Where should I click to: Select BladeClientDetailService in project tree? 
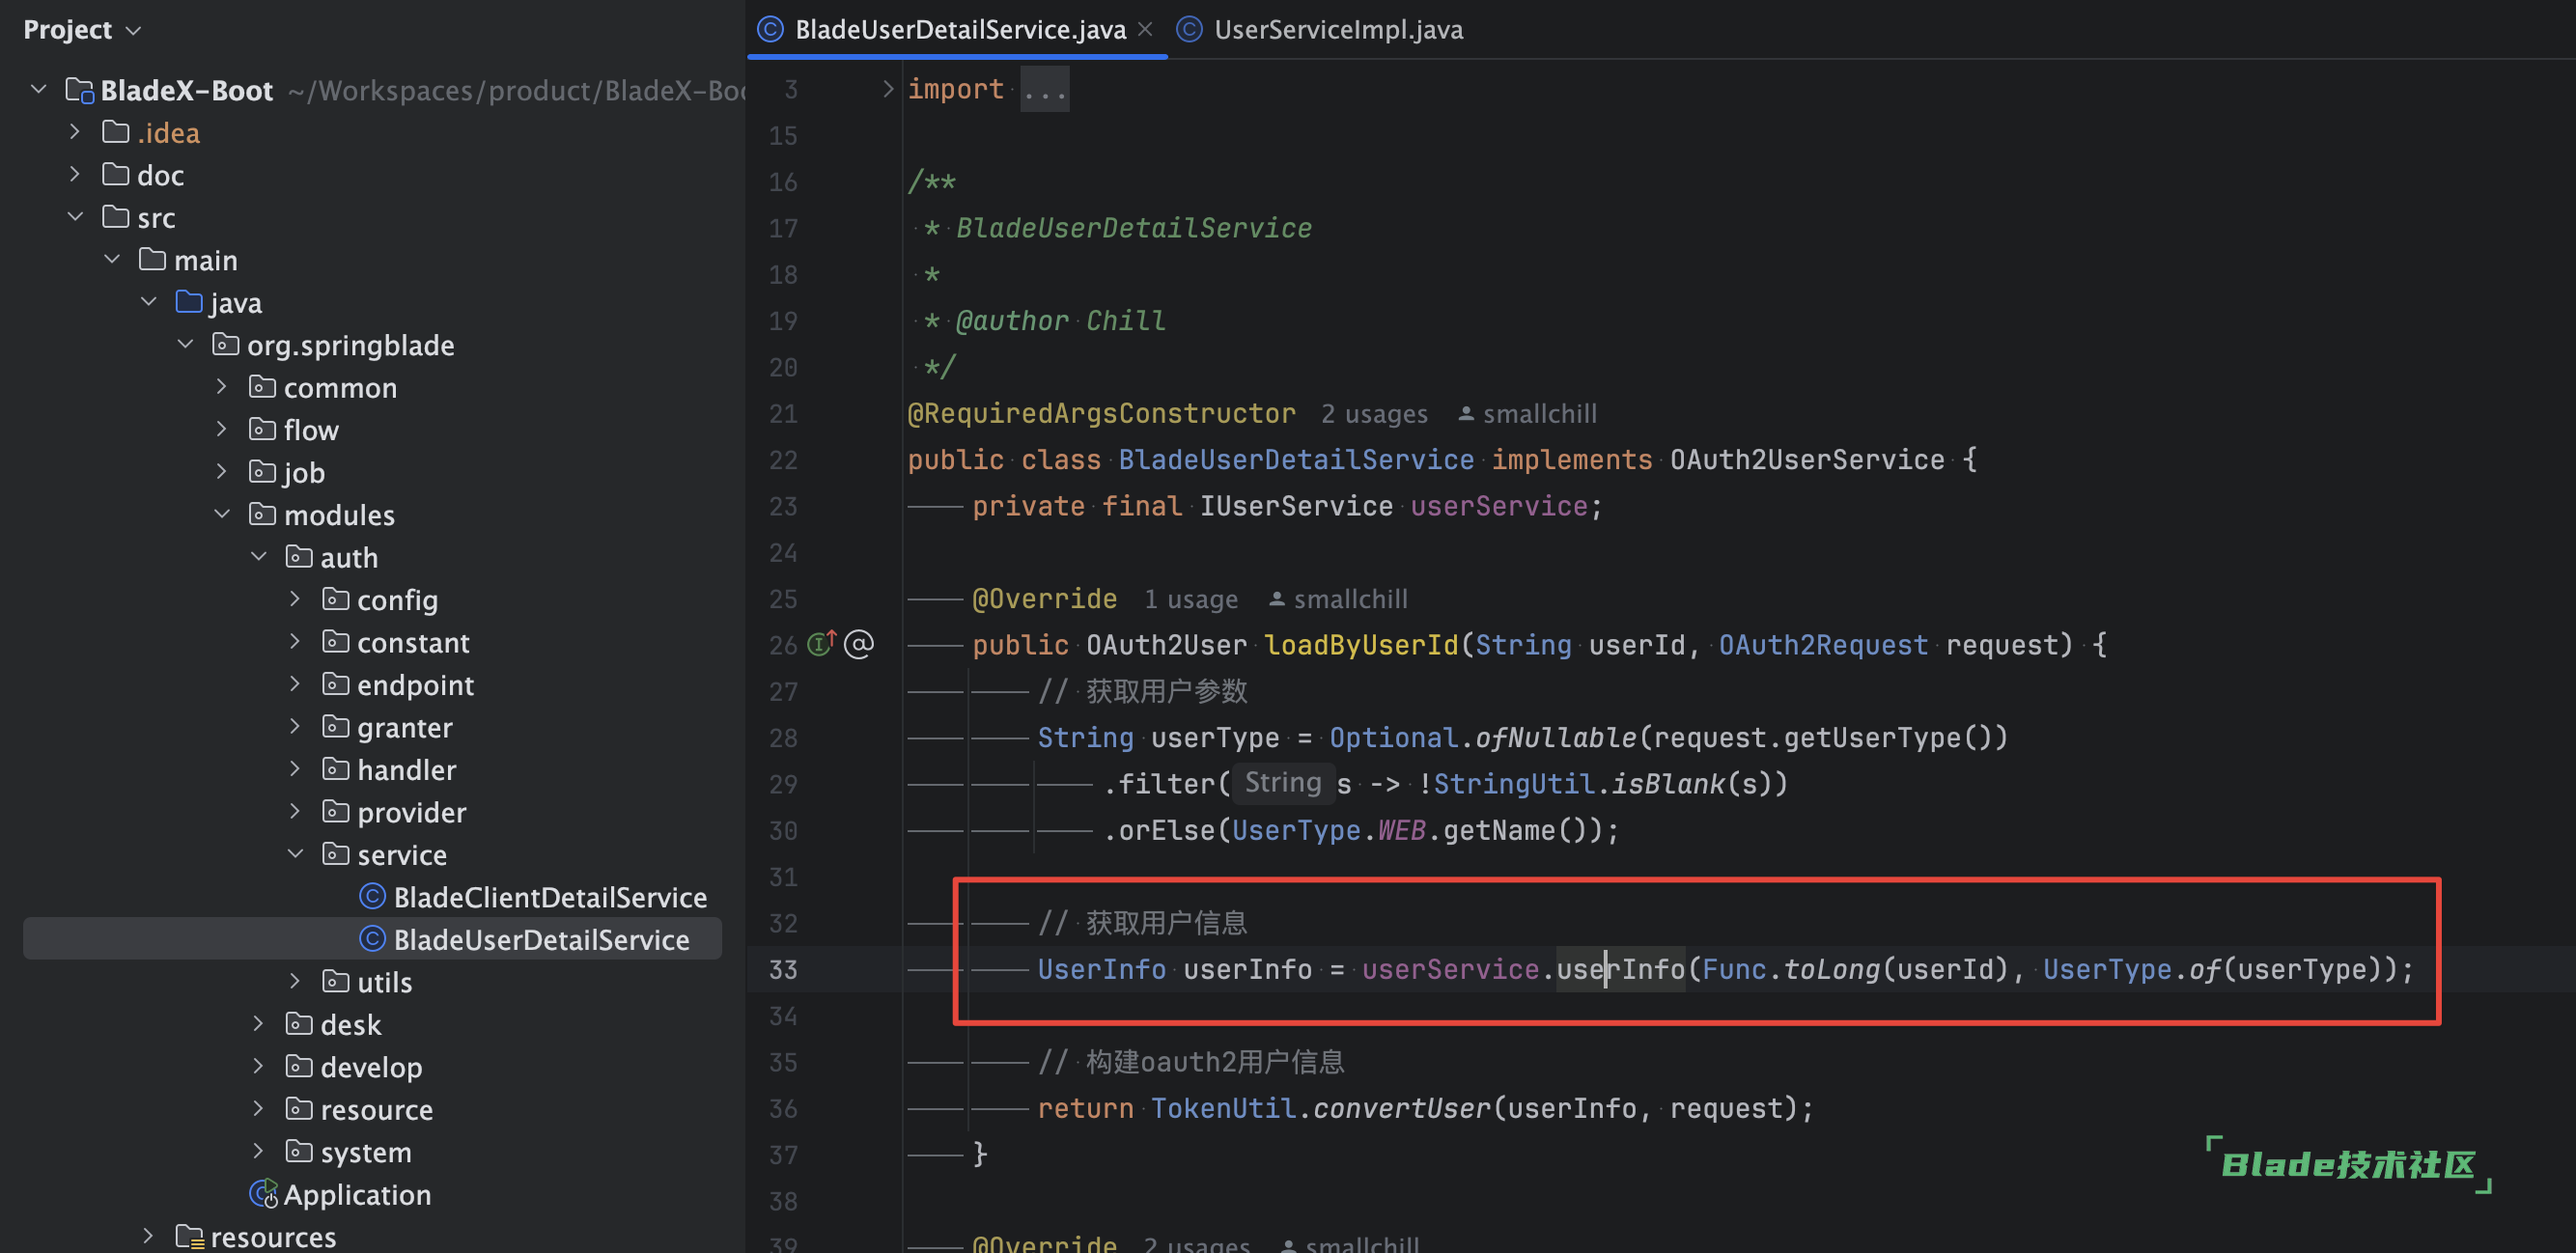point(550,897)
